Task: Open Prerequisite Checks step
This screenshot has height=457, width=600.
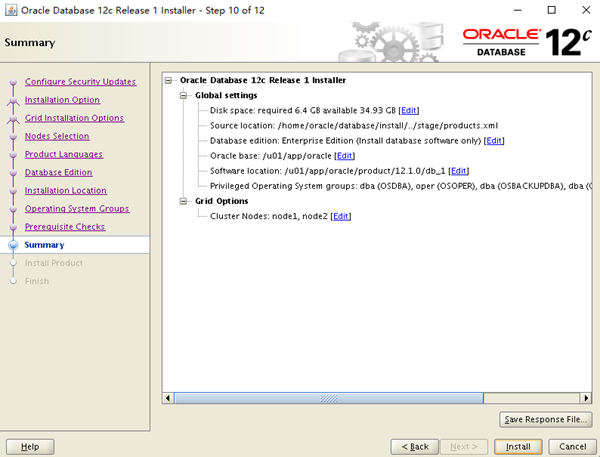Action: click(65, 227)
